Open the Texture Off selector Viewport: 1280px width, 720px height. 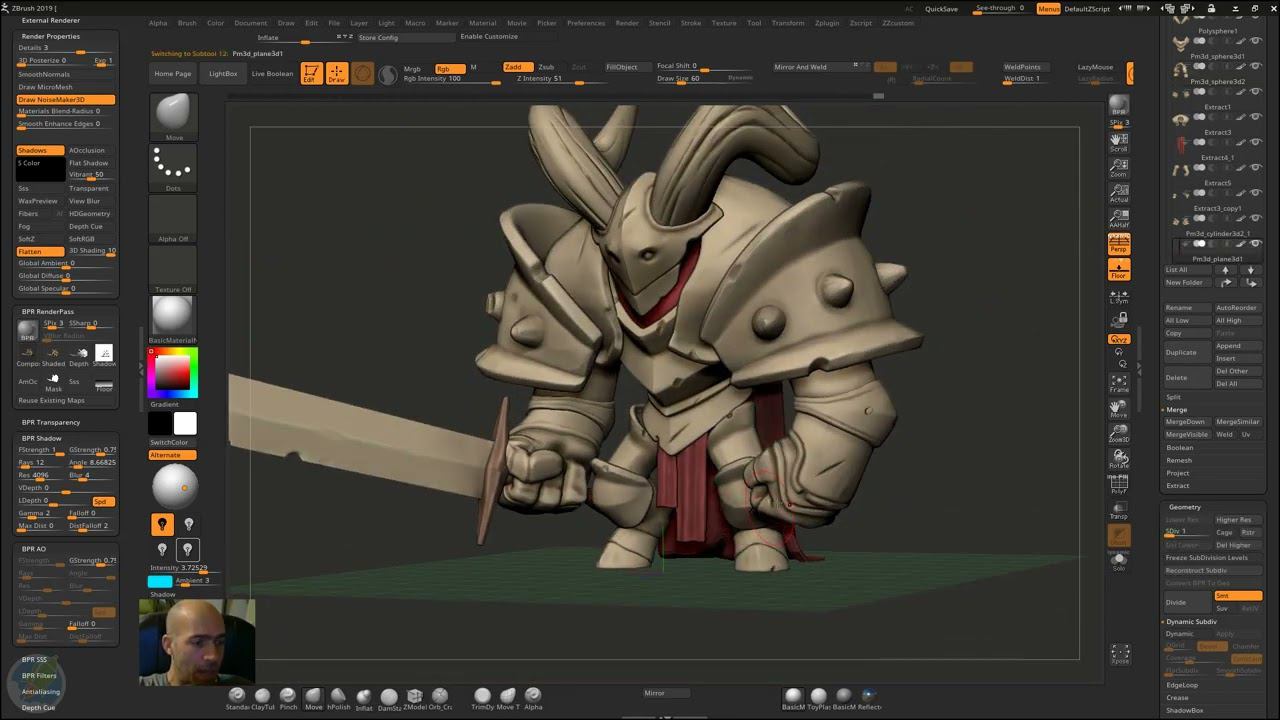point(174,269)
